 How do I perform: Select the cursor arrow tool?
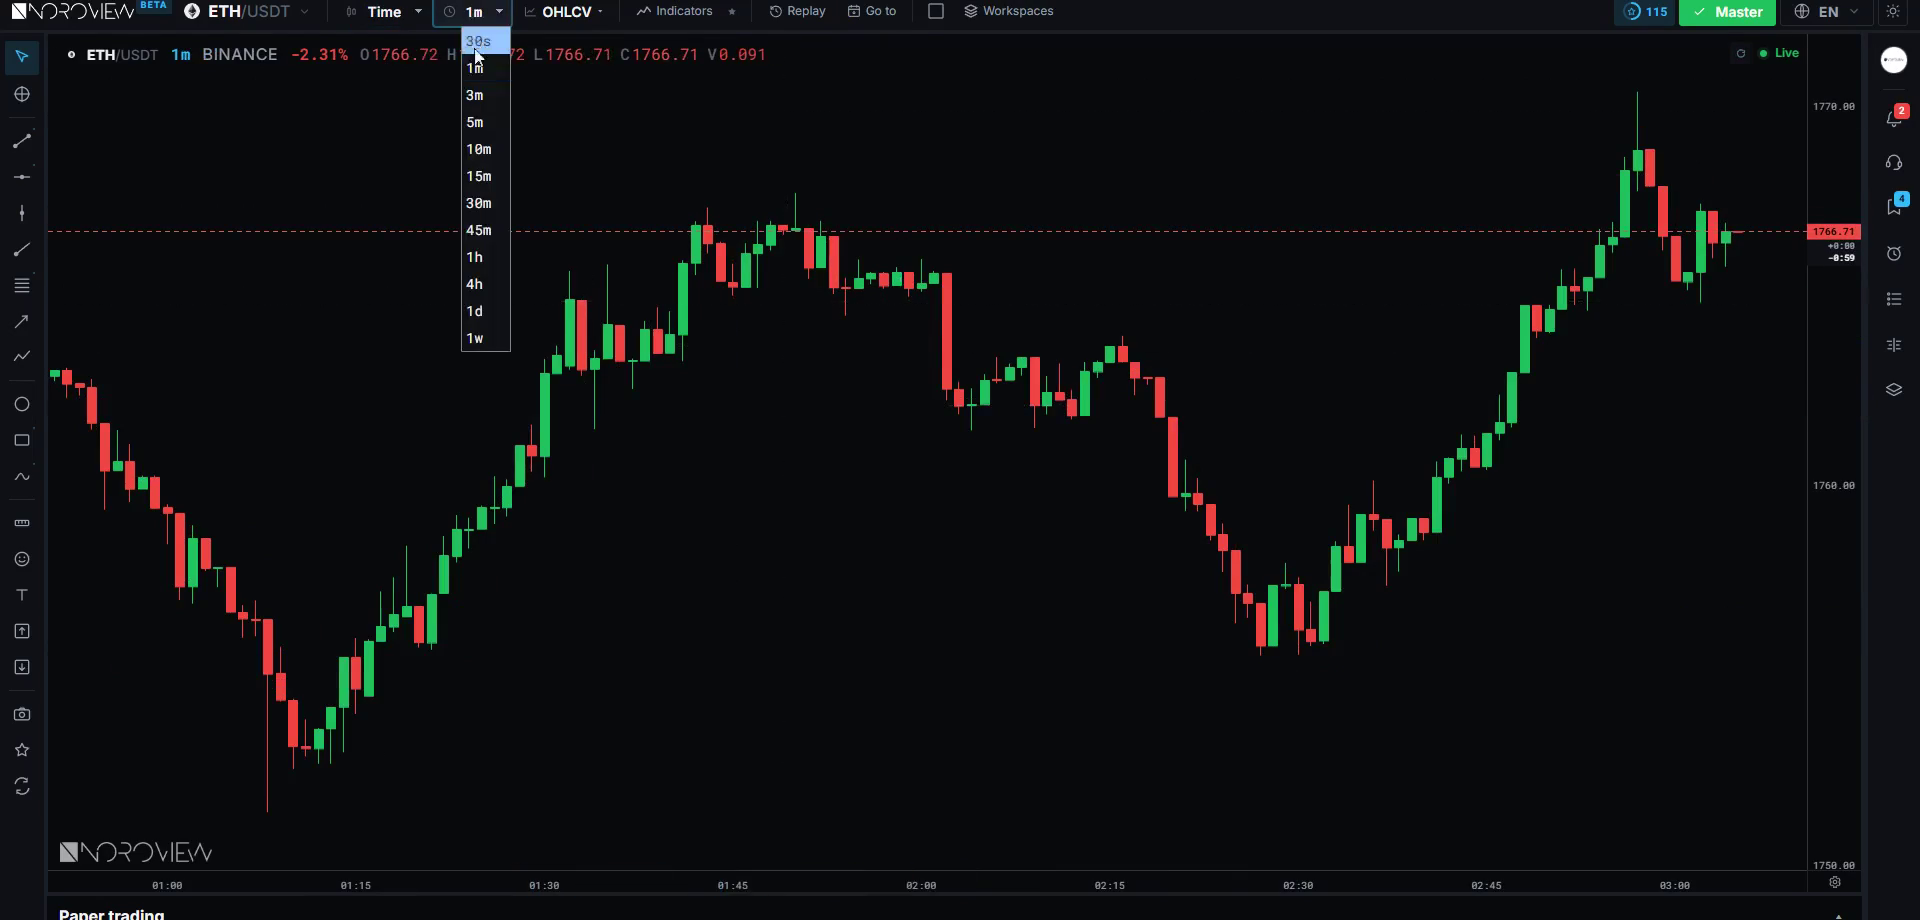pos(22,57)
